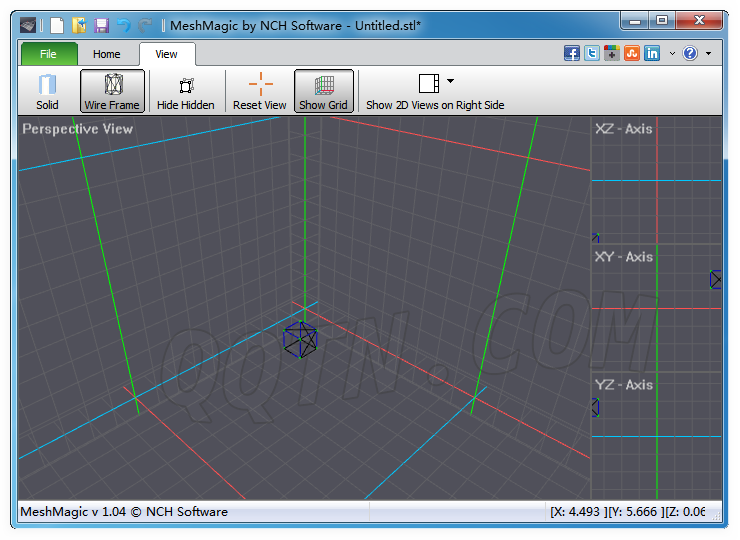Share on Facebook icon

pyautogui.click(x=572, y=54)
